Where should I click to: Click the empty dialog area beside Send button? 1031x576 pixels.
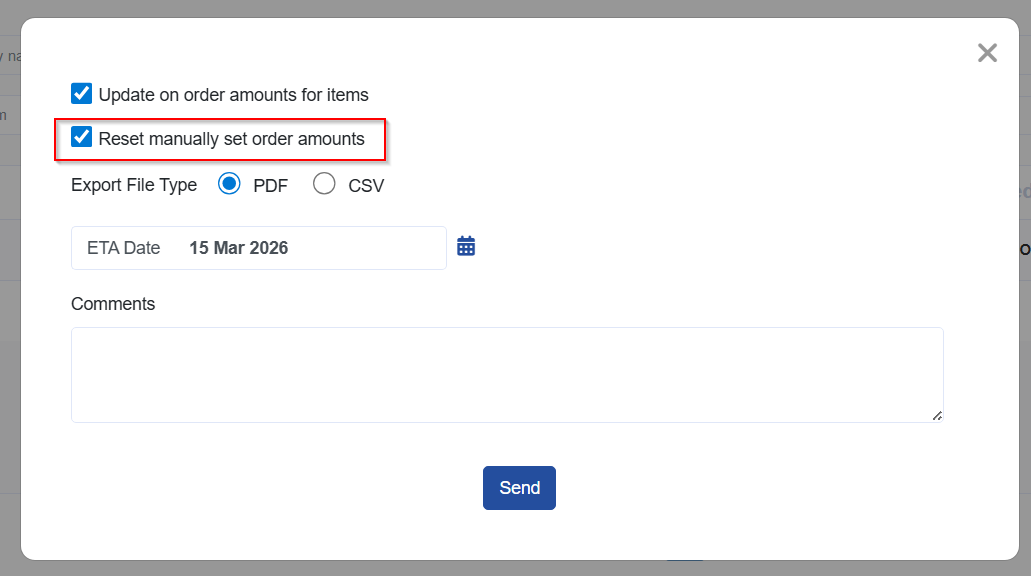[x=750, y=488]
